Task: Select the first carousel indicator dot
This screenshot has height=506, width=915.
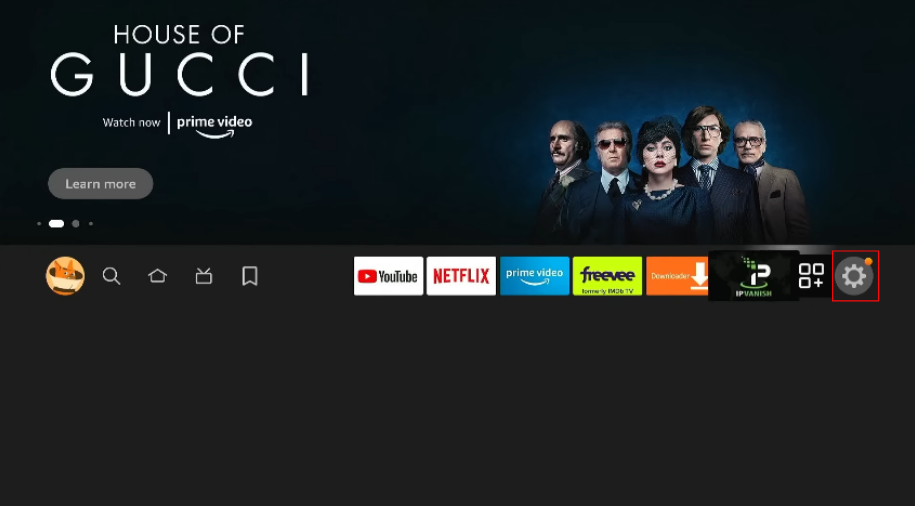Action: (x=39, y=224)
